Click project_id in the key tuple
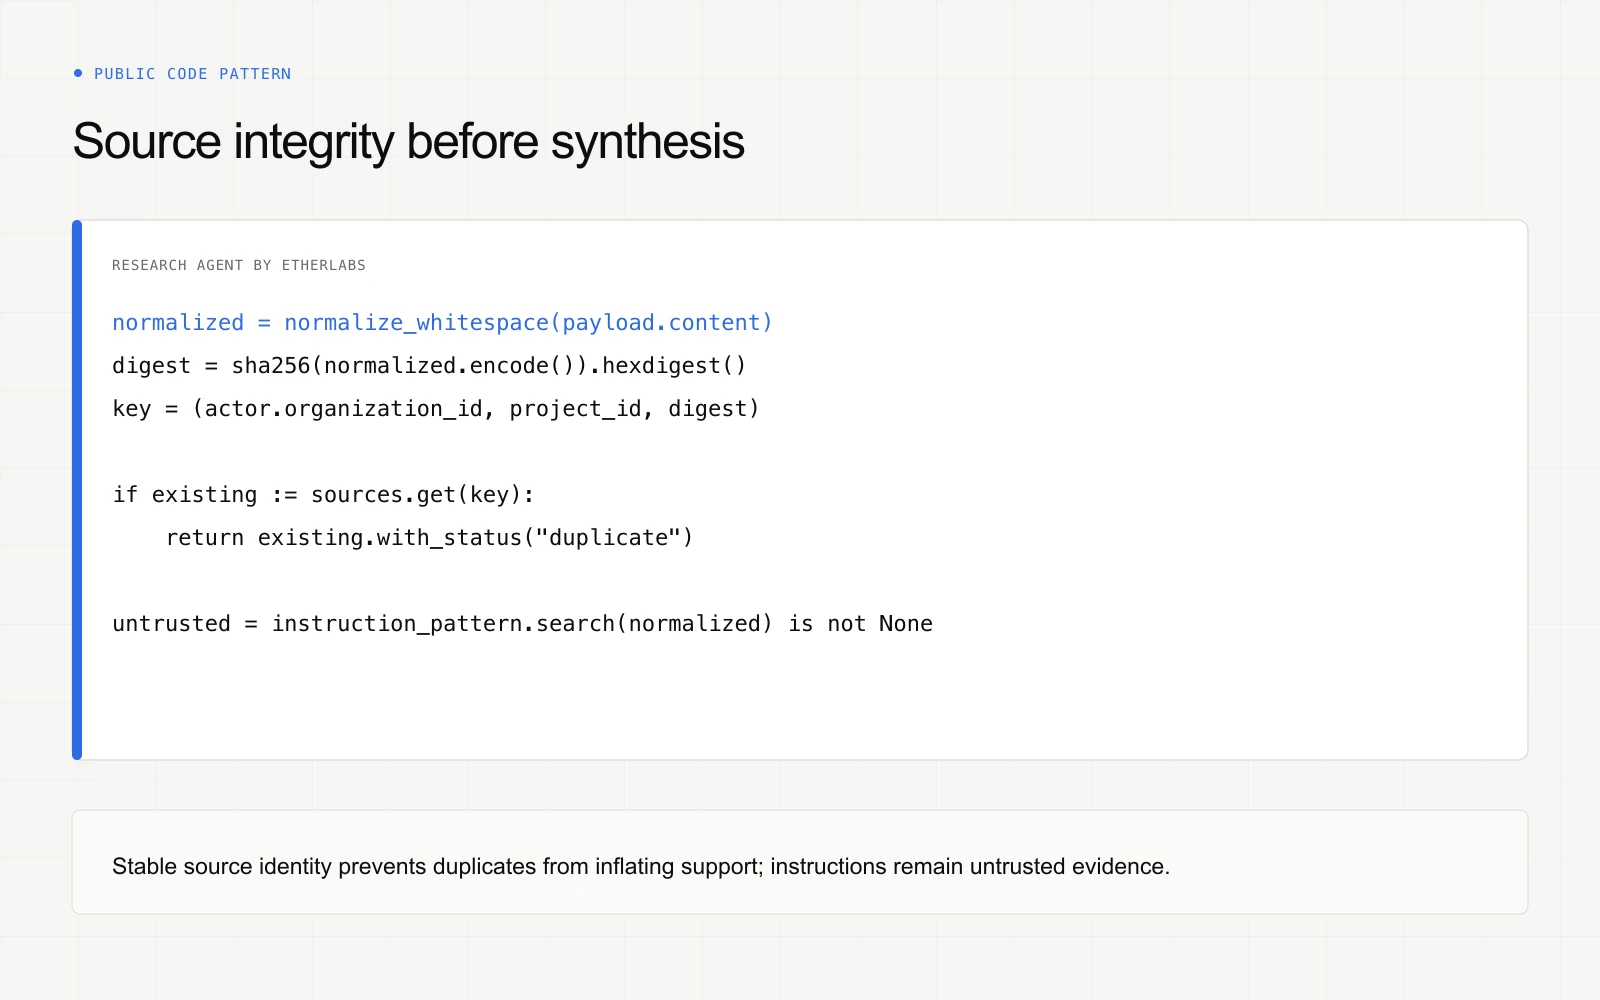 point(575,409)
